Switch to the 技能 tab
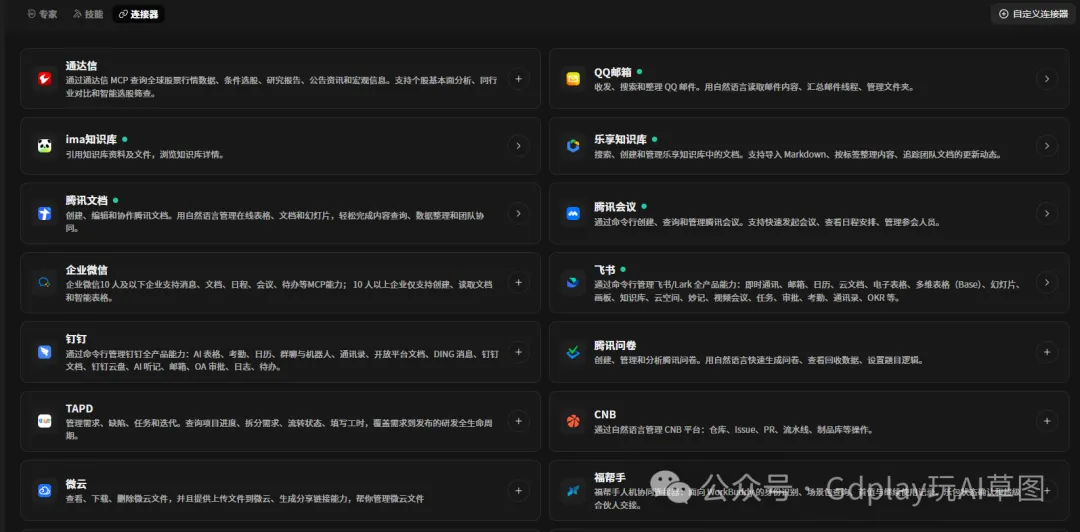 point(88,14)
